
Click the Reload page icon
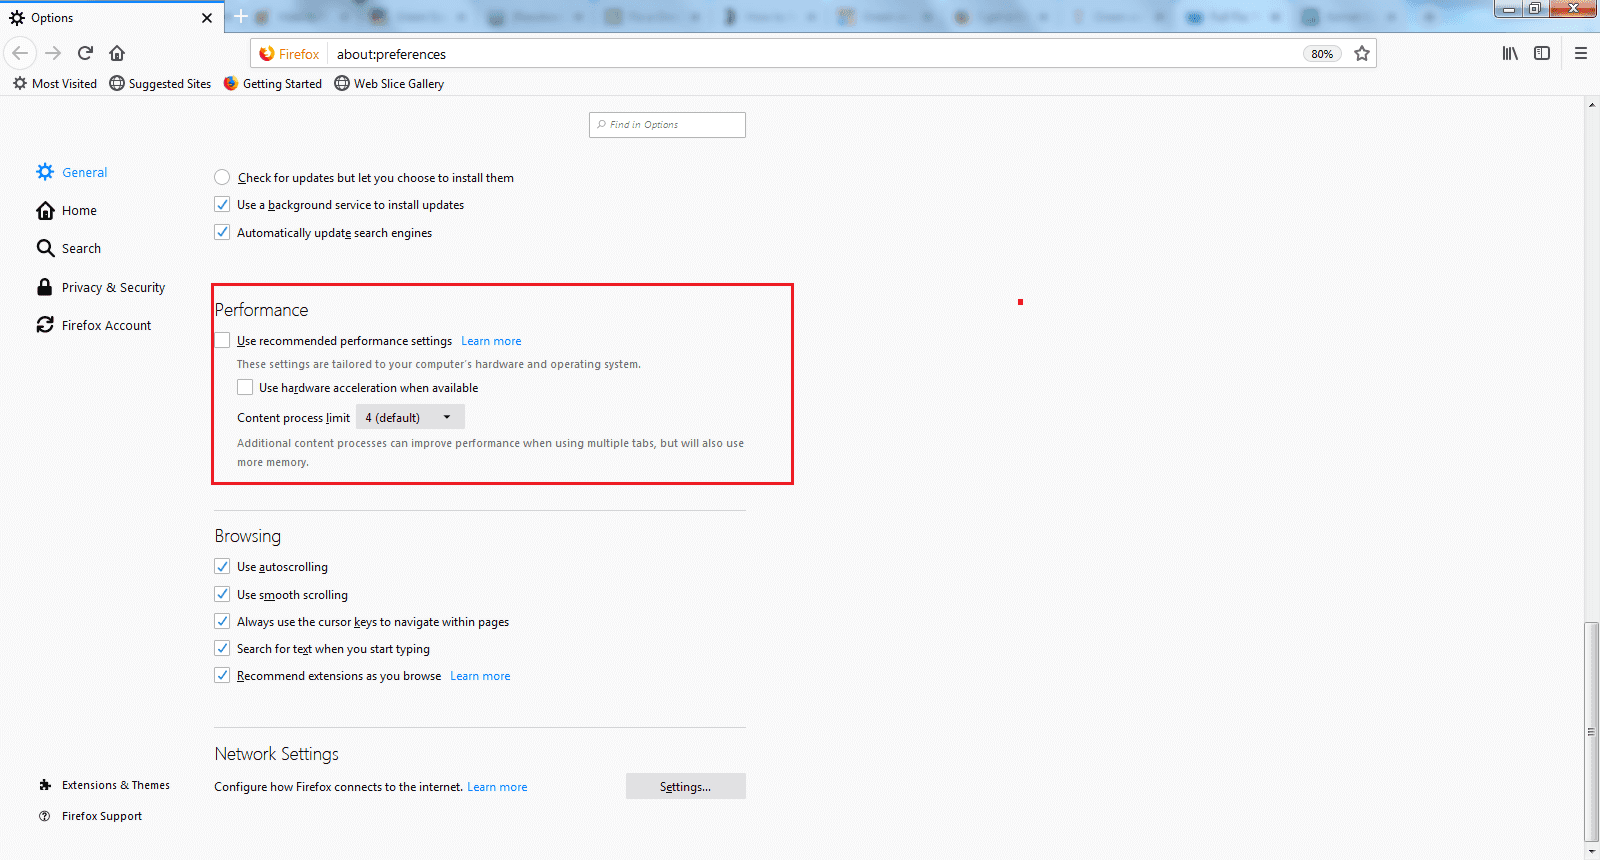pos(86,53)
